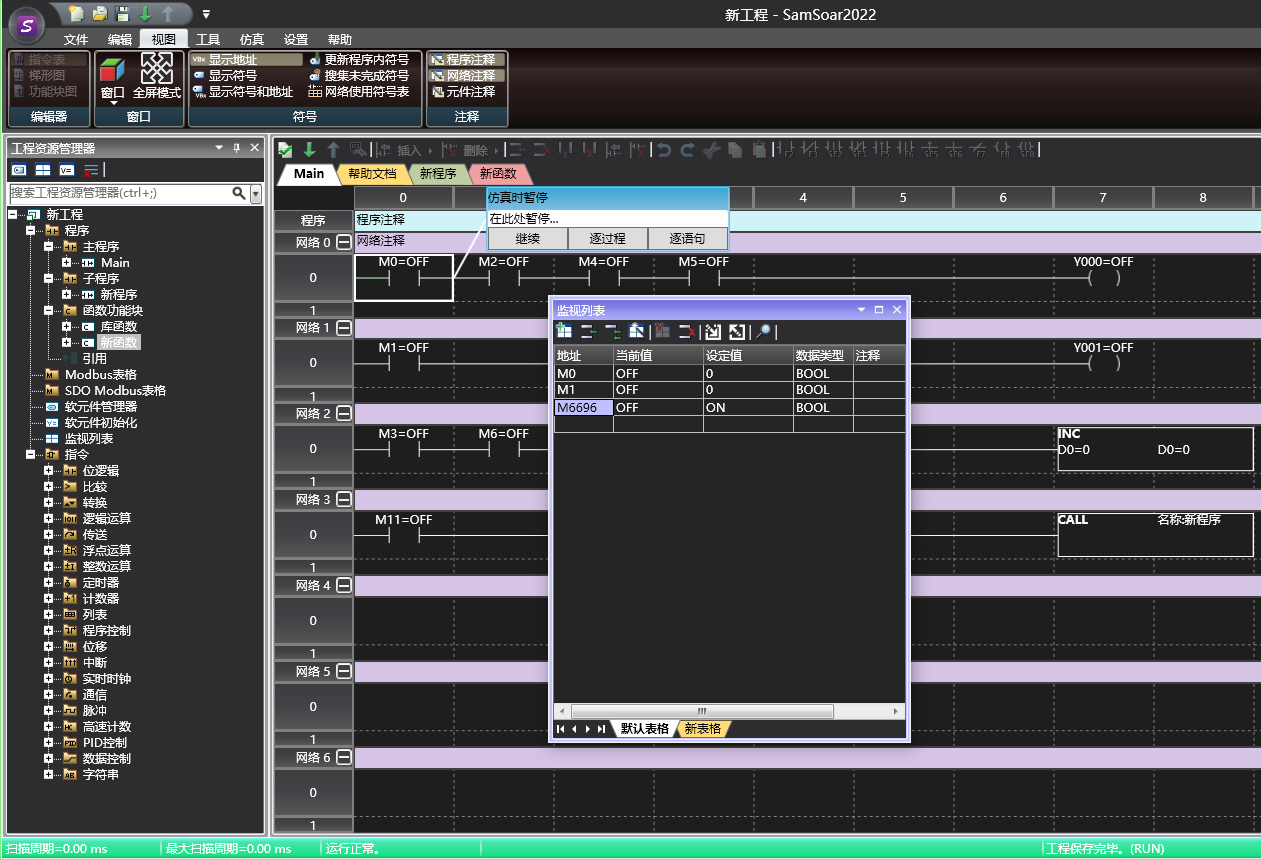
Task: Click the purple SamSoar application logo button
Action: coord(27,25)
